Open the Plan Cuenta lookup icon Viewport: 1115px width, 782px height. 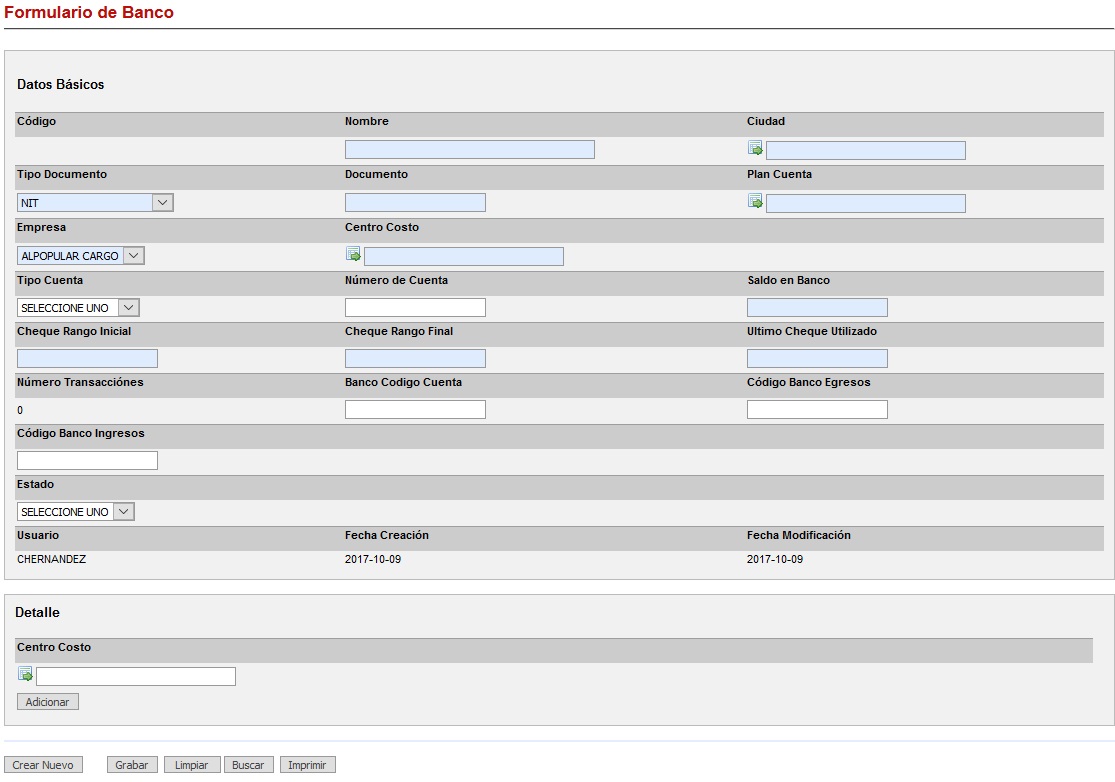coord(755,202)
